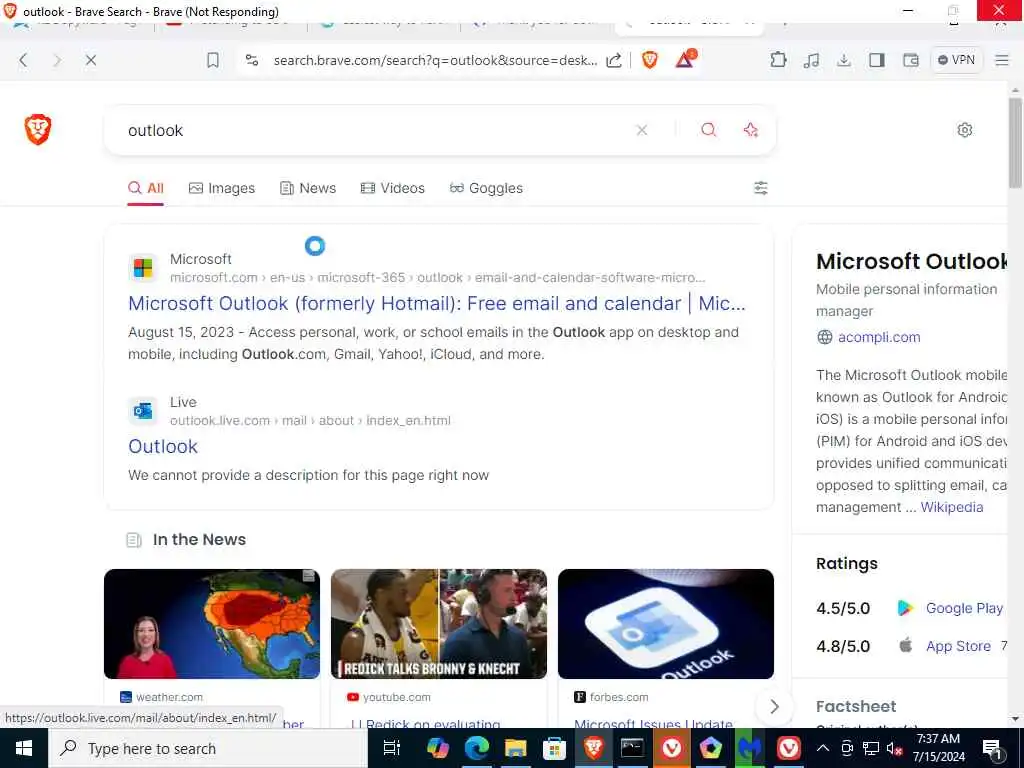Image resolution: width=1024 pixels, height=768 pixels.
Task: Open the Brave hamburger main menu
Action: (1002, 60)
